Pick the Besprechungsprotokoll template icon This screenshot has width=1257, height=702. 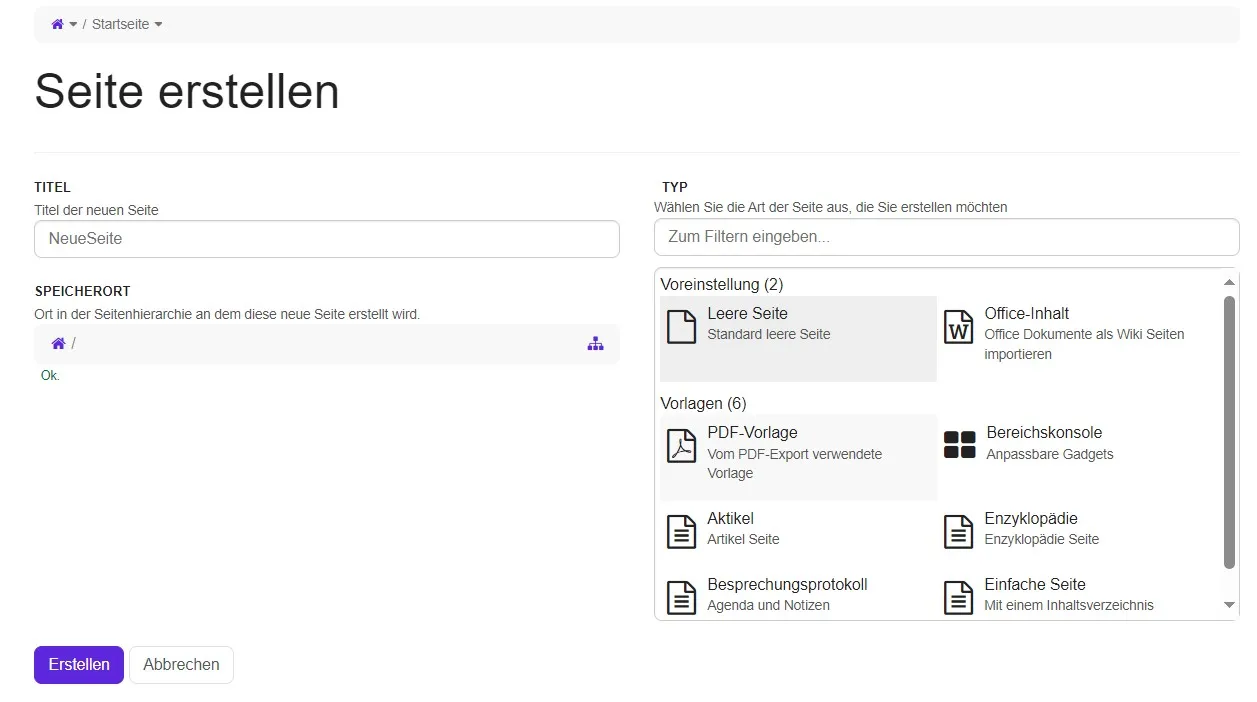[681, 597]
